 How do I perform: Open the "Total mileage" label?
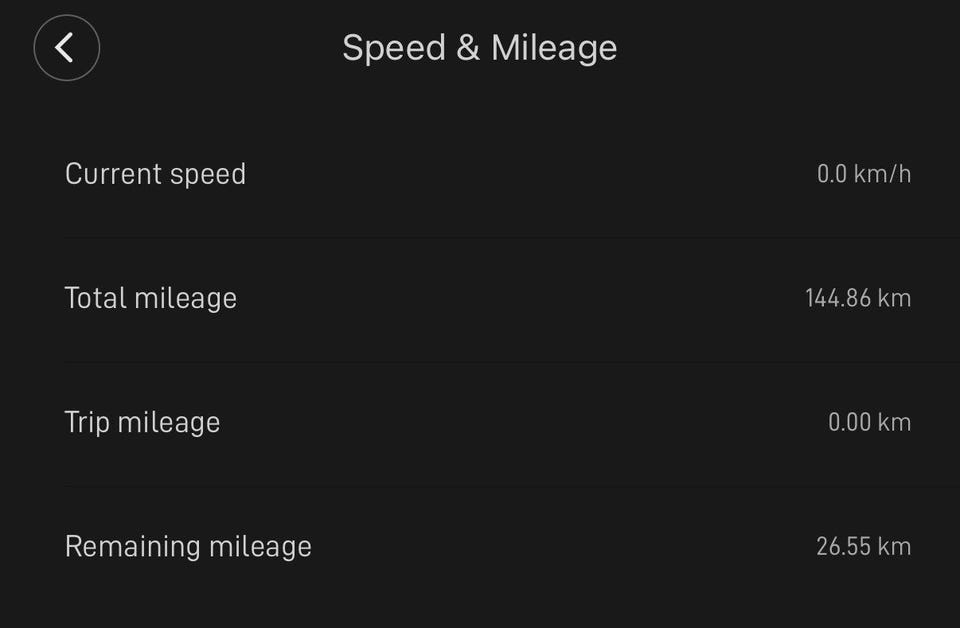pos(151,298)
